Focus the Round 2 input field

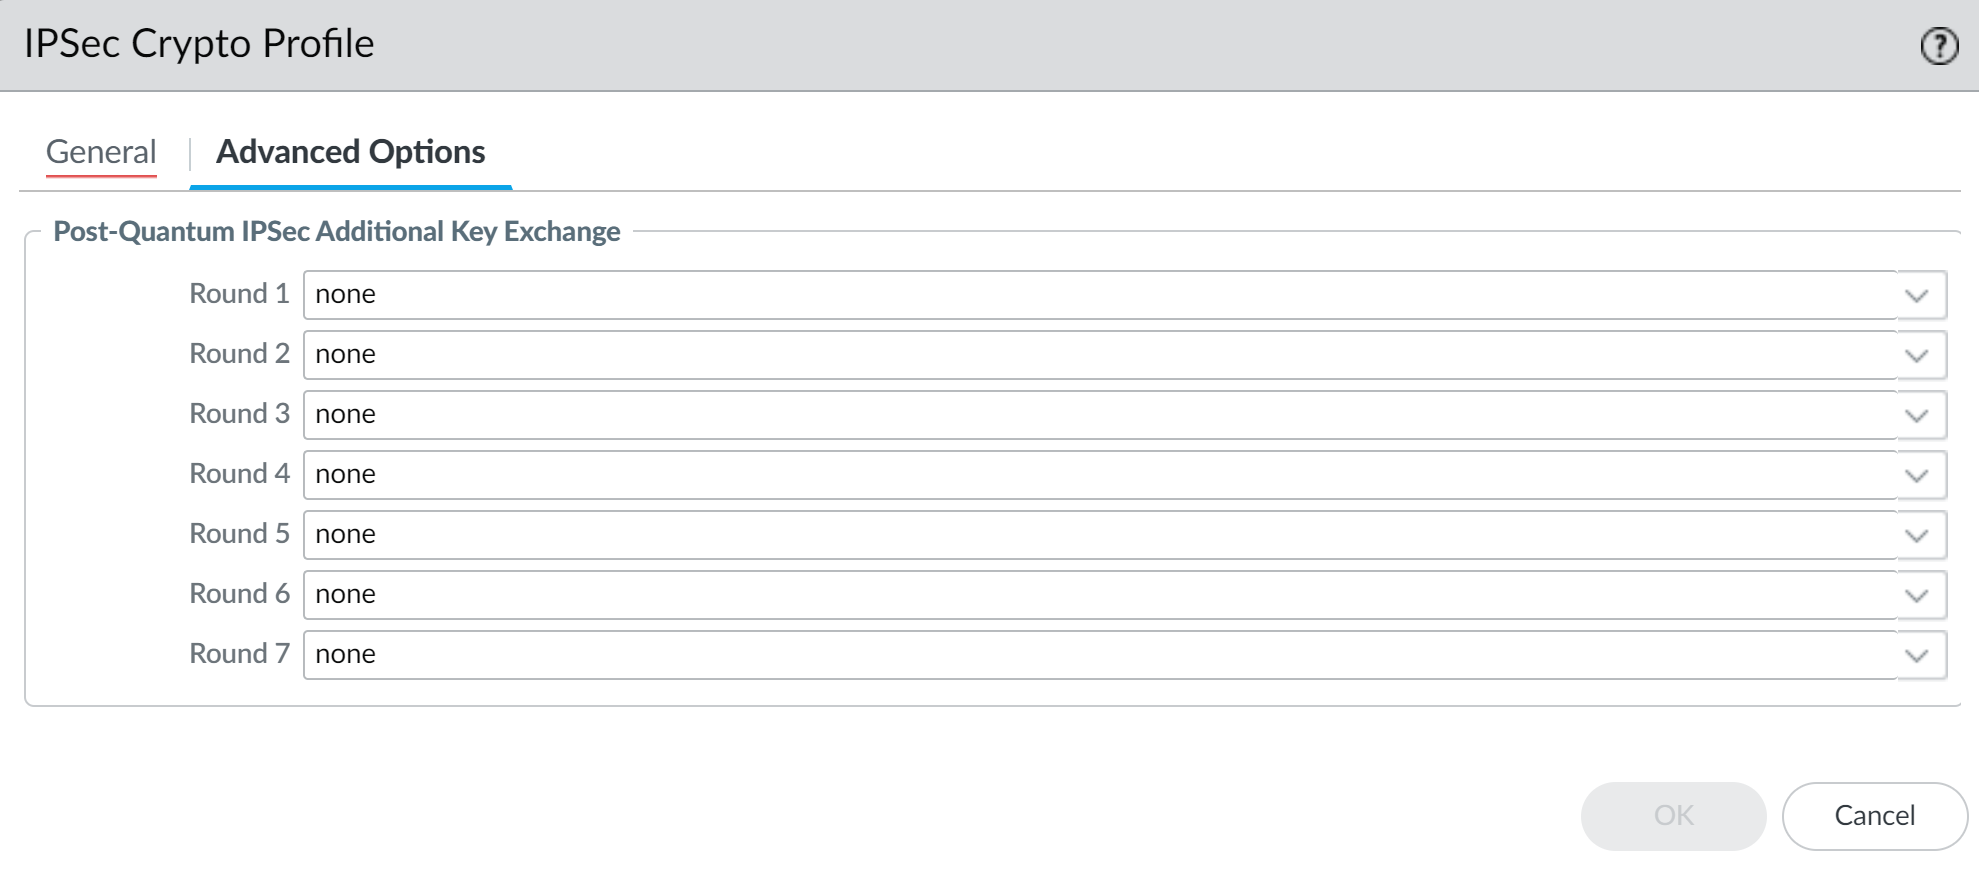pos(1098,355)
